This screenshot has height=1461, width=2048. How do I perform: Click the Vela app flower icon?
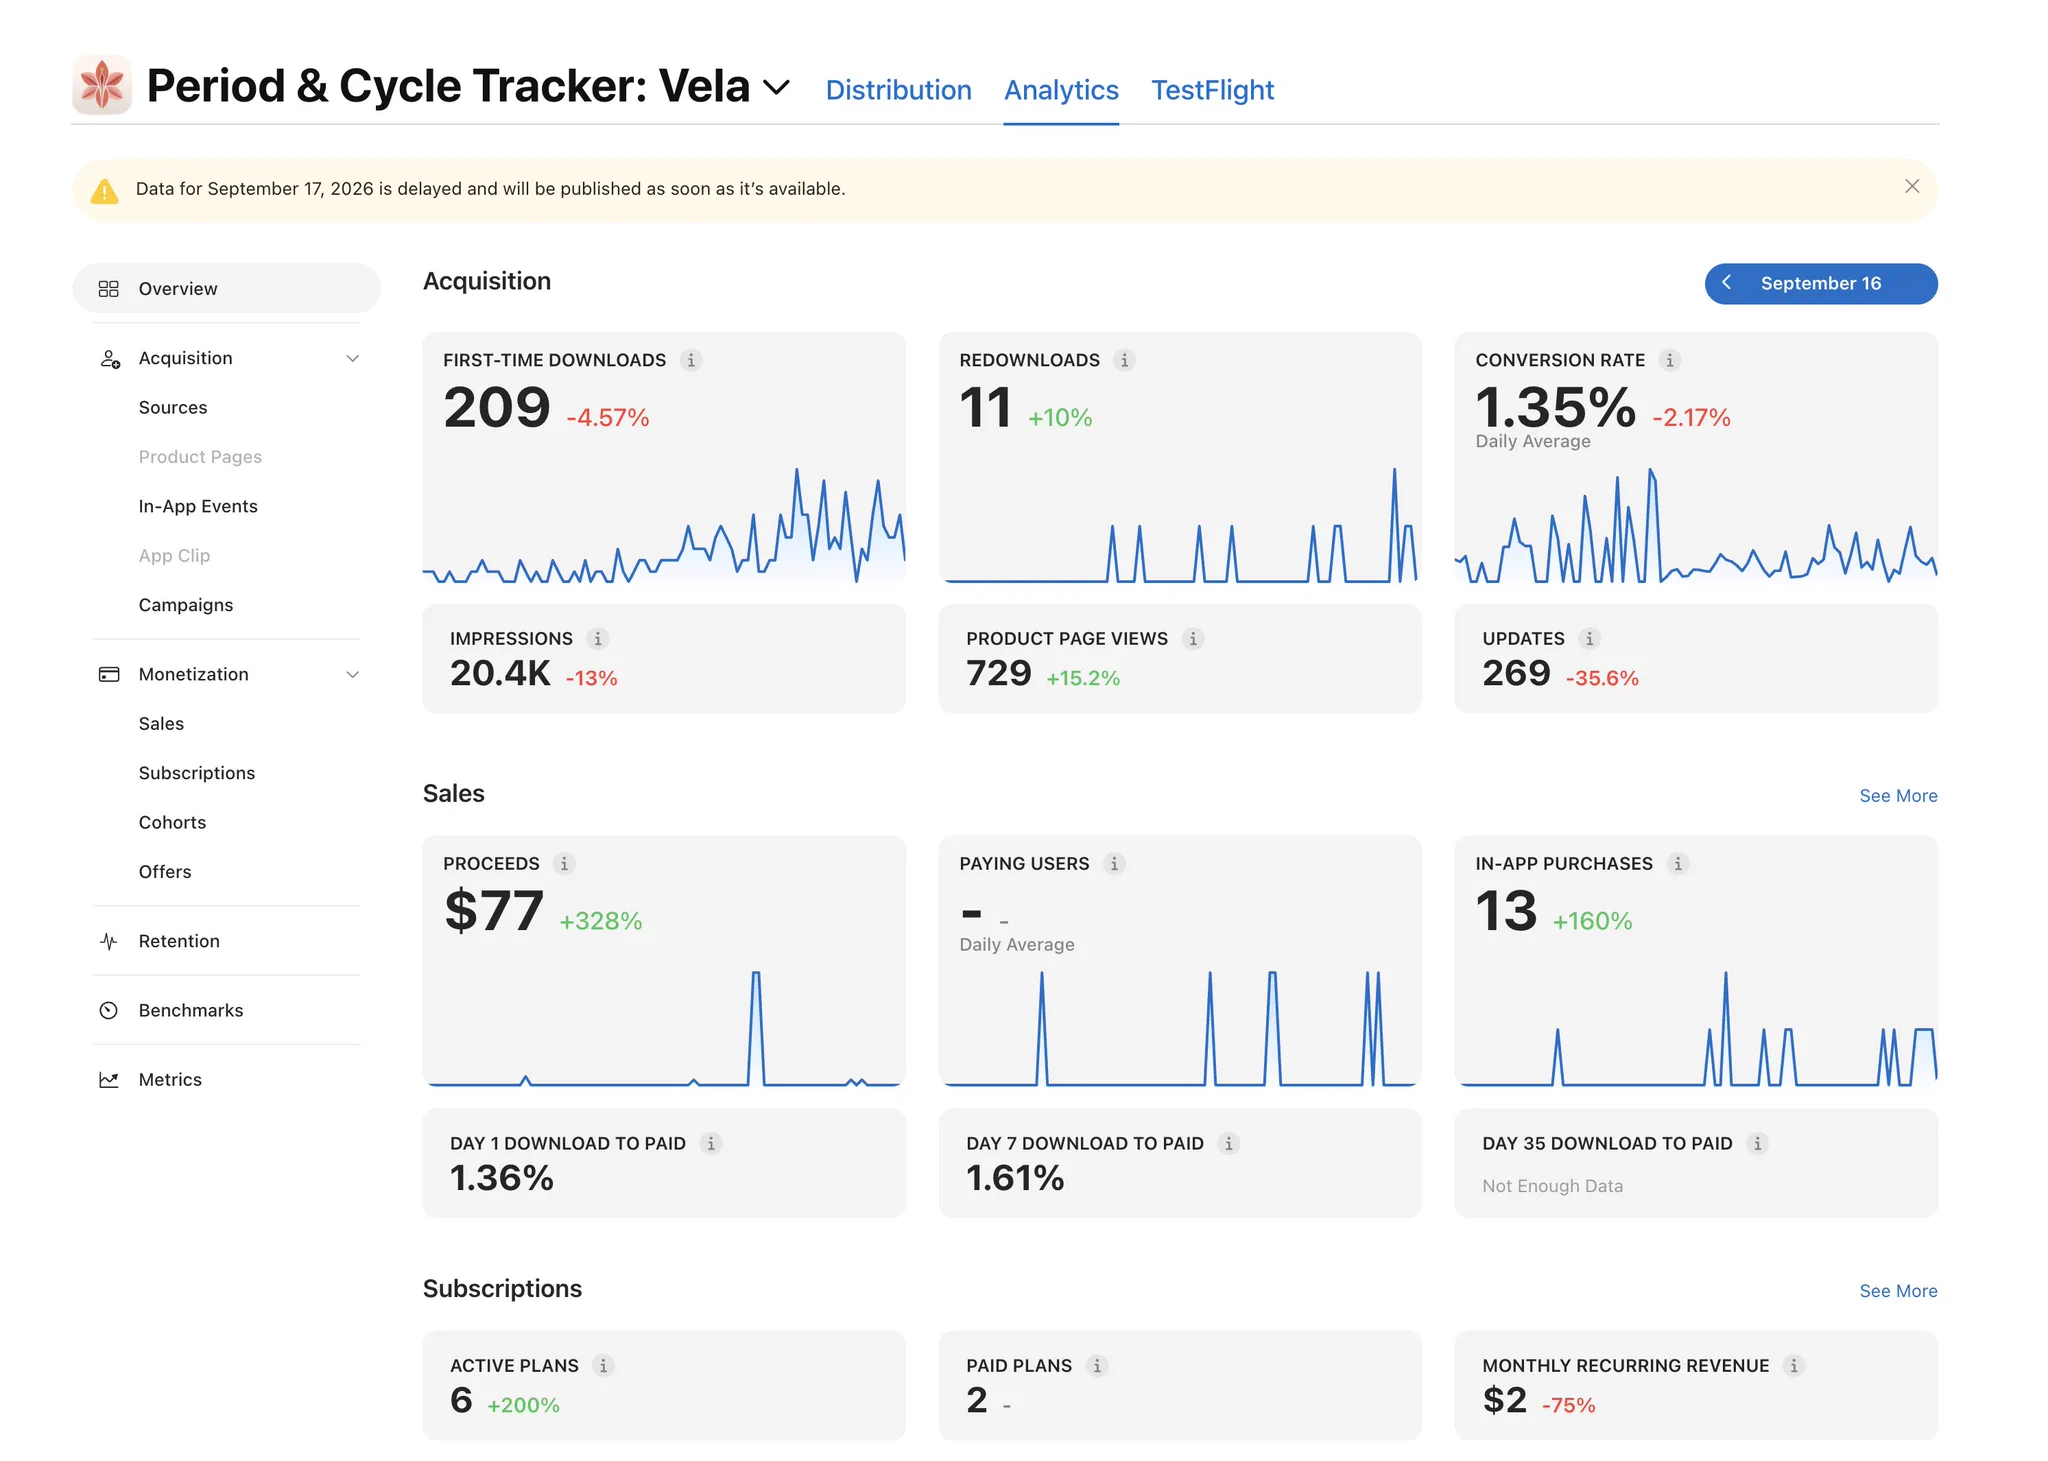click(102, 85)
